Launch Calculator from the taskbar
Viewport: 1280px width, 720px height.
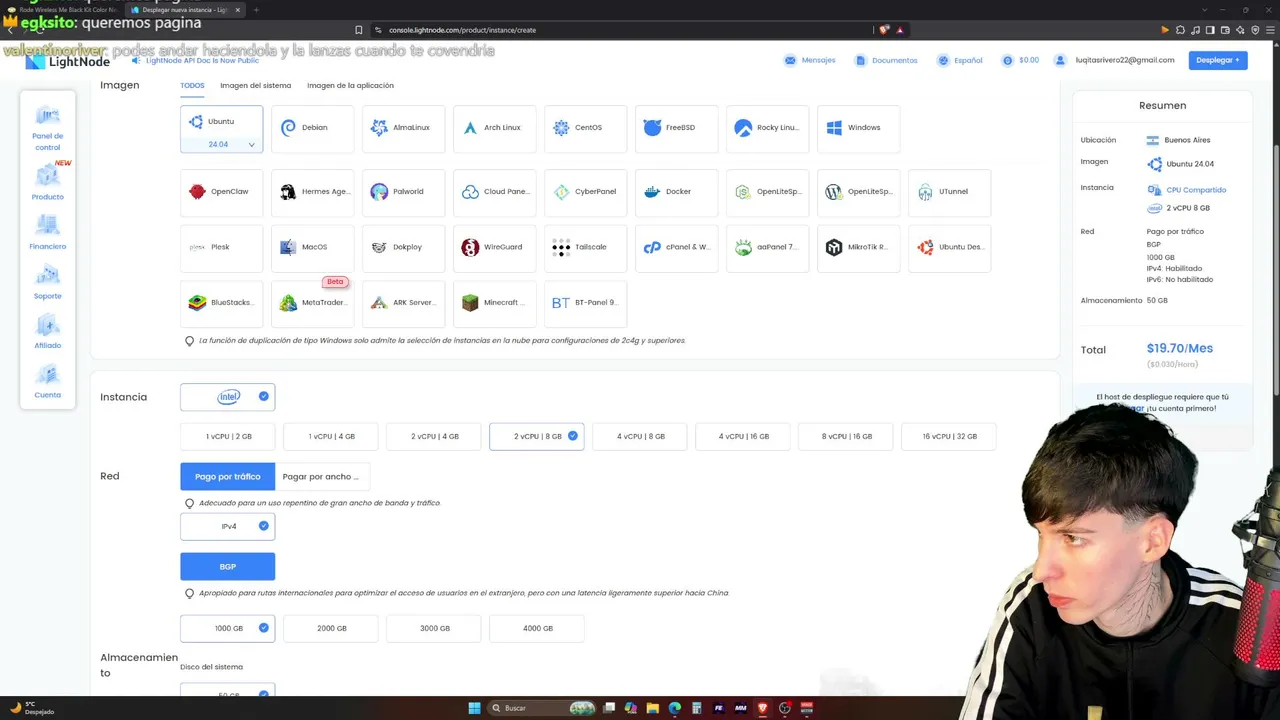click(x=697, y=708)
